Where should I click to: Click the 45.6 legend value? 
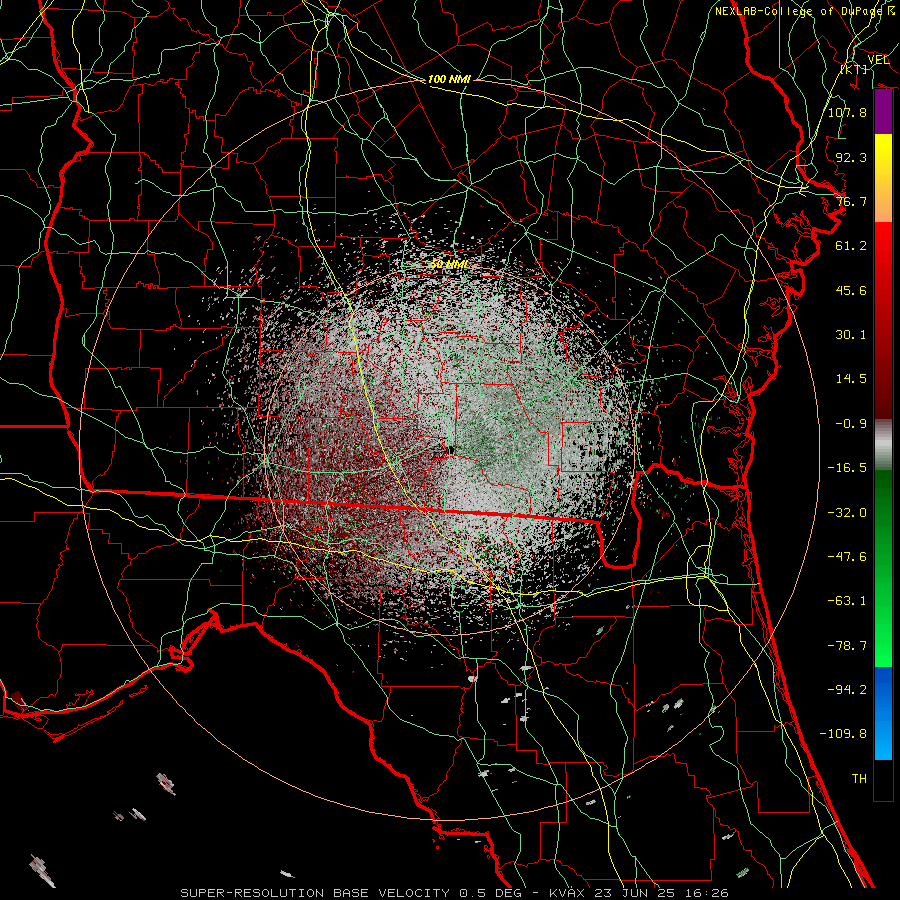tap(851, 290)
